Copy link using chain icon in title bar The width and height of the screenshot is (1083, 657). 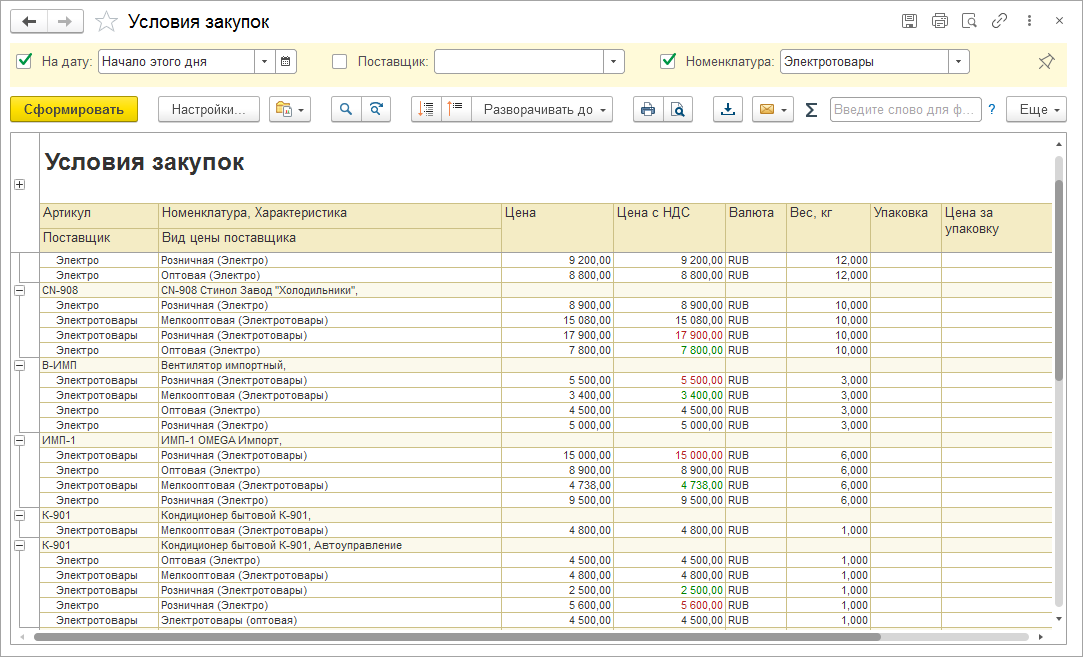tap(998, 21)
